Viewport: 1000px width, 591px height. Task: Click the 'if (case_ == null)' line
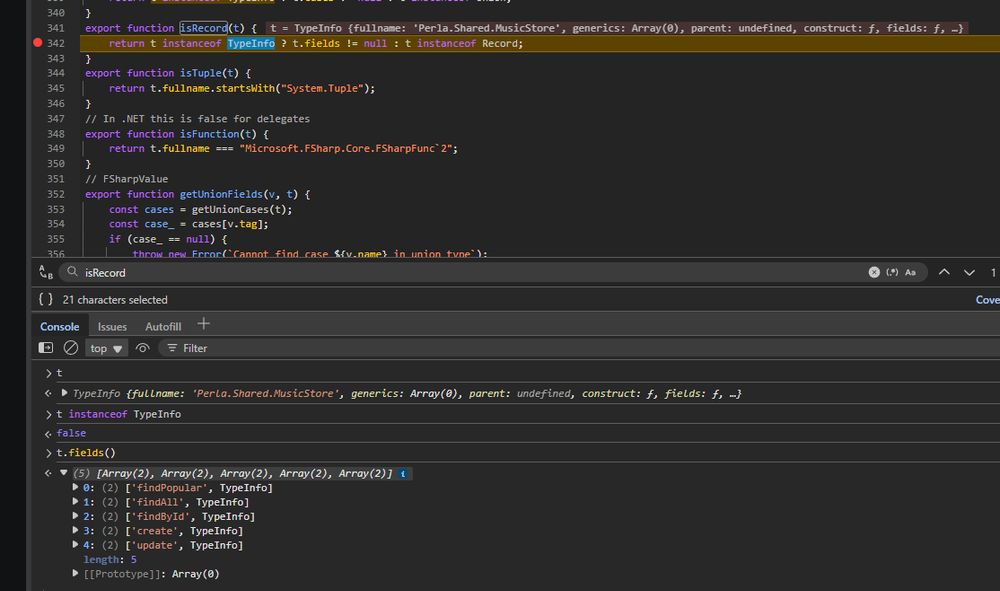168,239
